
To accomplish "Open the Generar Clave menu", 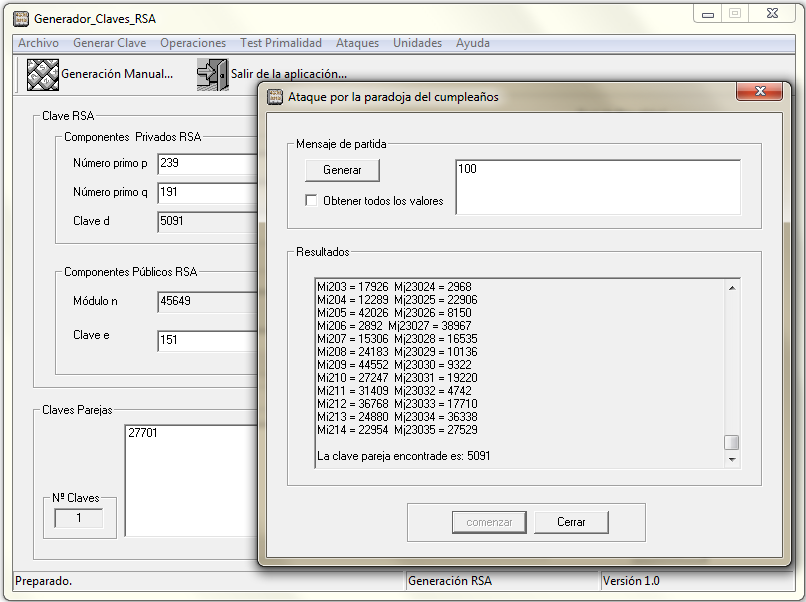I will [x=109, y=43].
